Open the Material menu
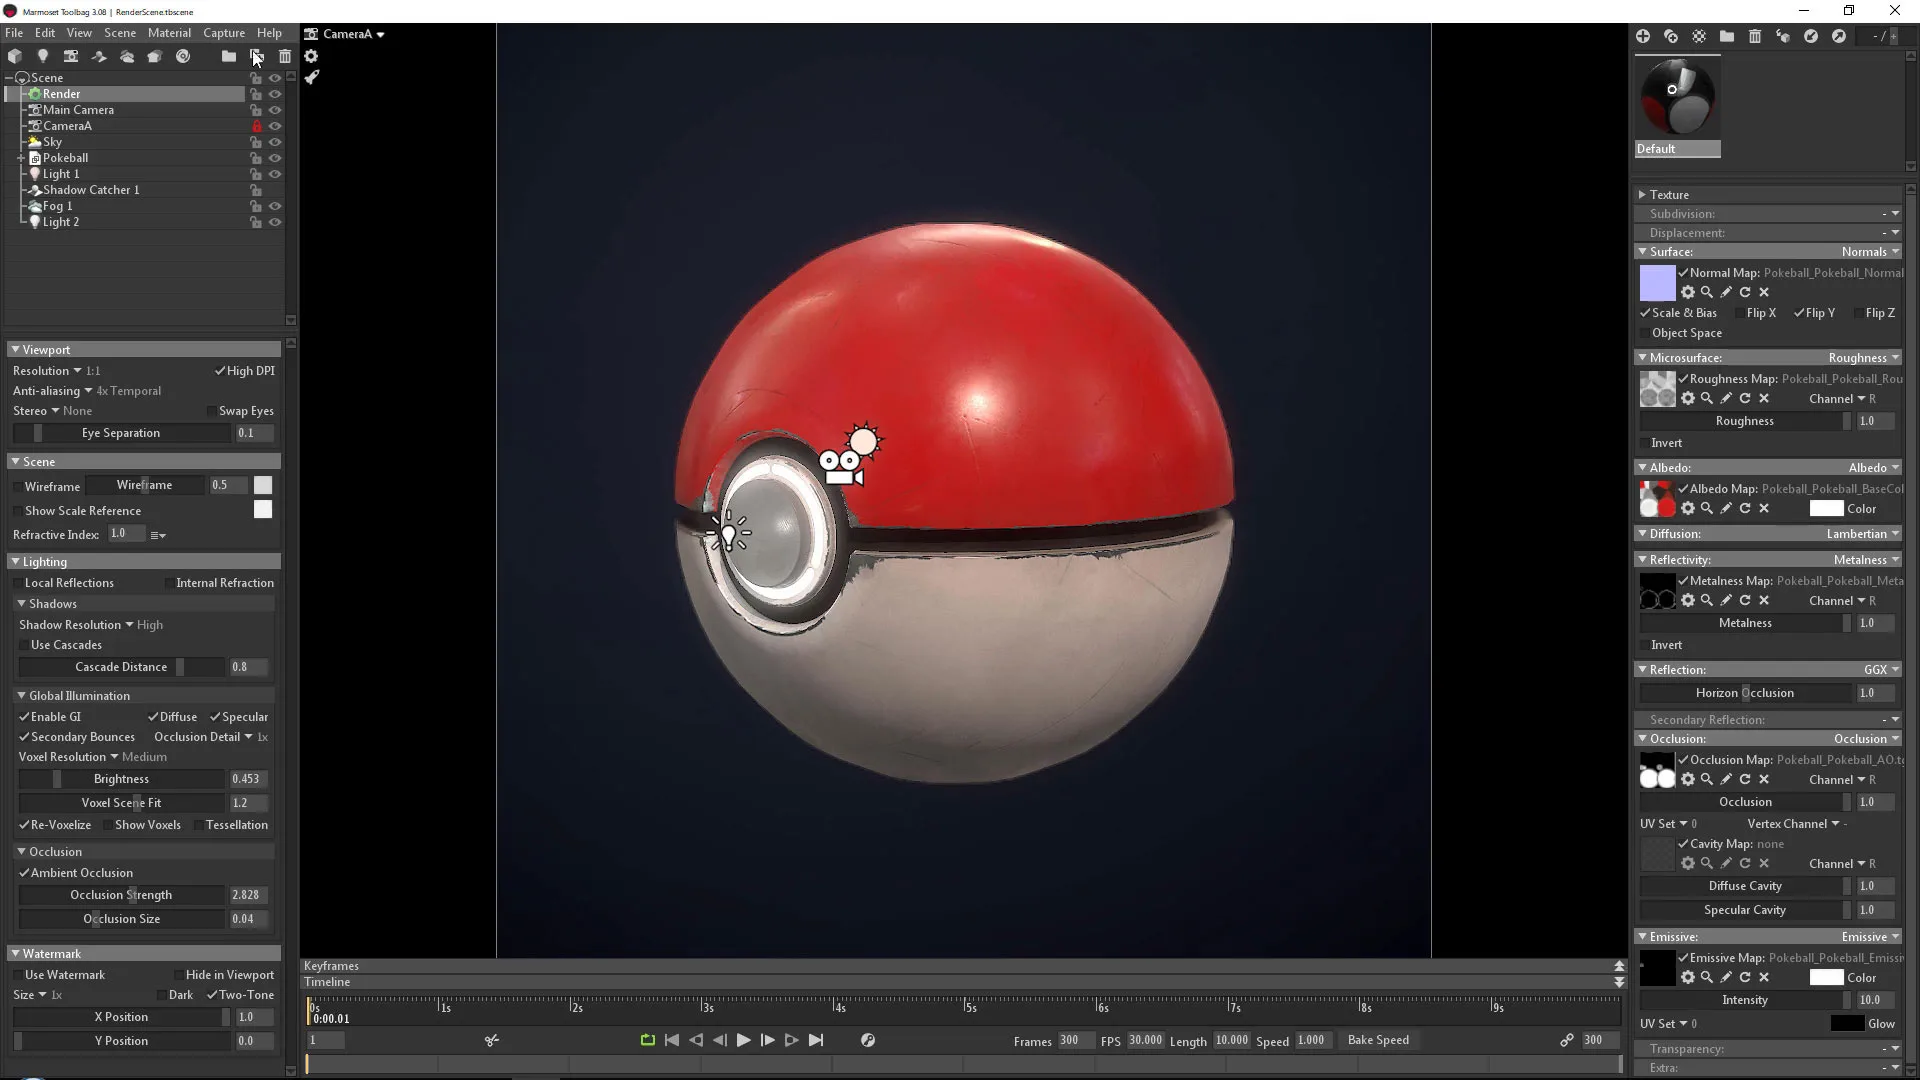The height and width of the screenshot is (1080, 1920). pyautogui.click(x=169, y=33)
